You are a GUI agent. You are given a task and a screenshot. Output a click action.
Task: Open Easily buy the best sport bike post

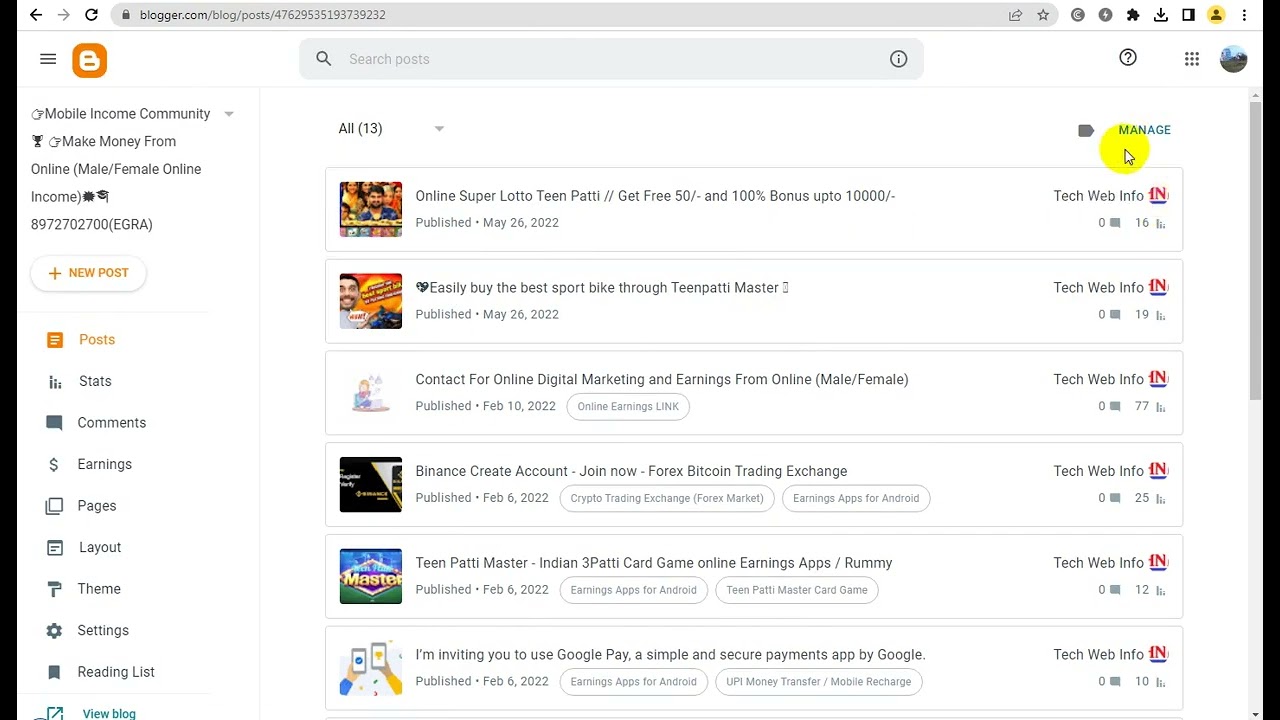(x=602, y=288)
